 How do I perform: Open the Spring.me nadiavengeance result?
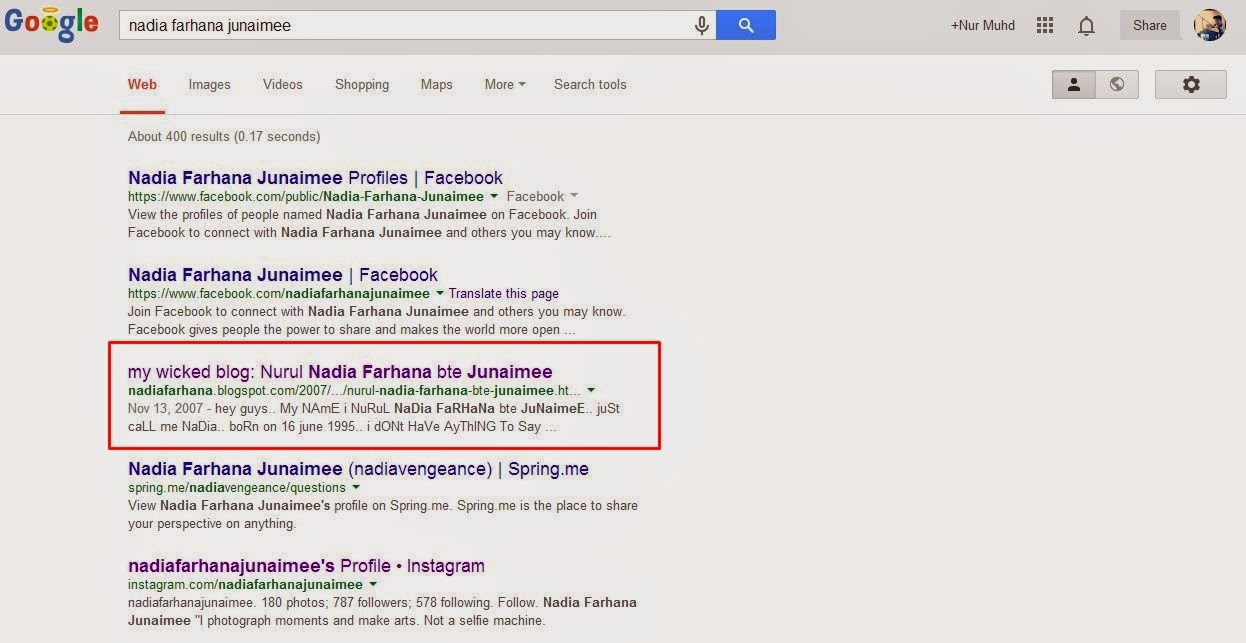click(358, 469)
